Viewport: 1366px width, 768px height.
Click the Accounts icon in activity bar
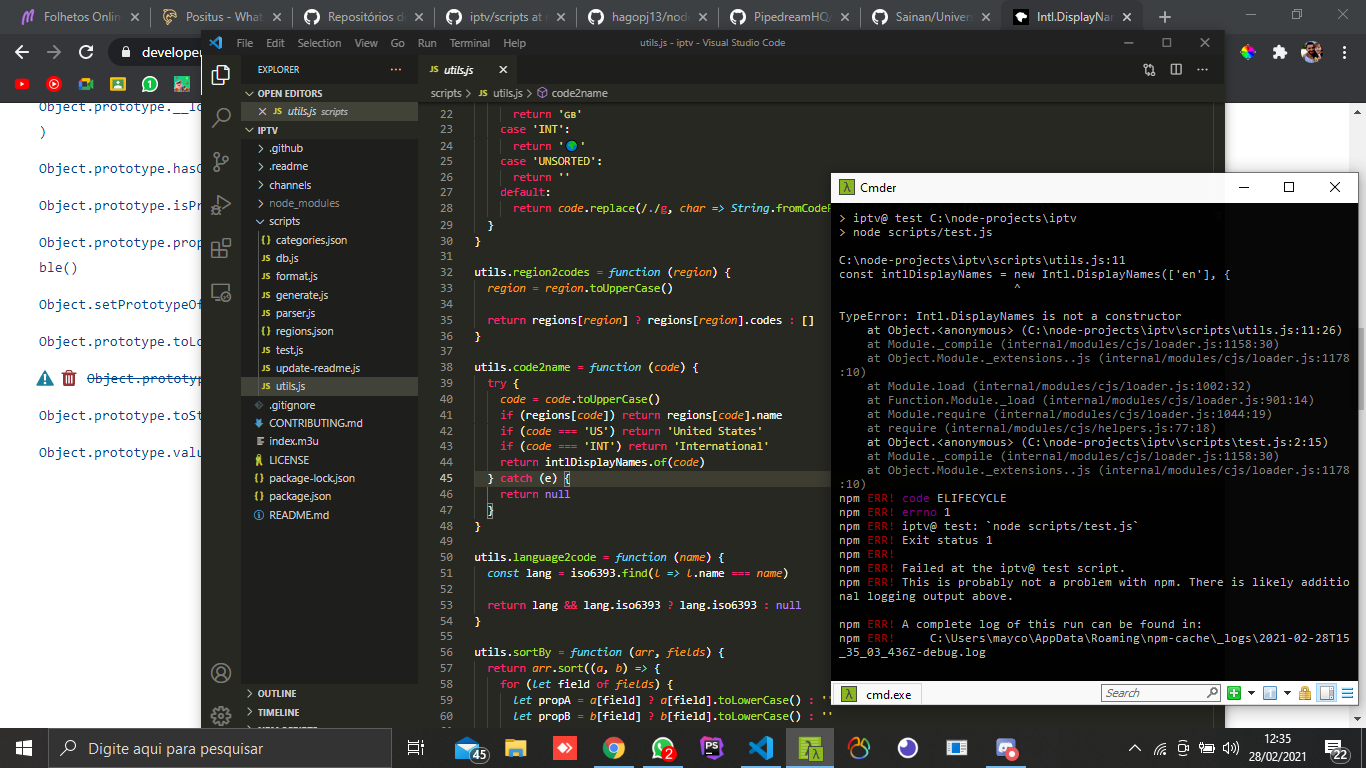(x=221, y=673)
